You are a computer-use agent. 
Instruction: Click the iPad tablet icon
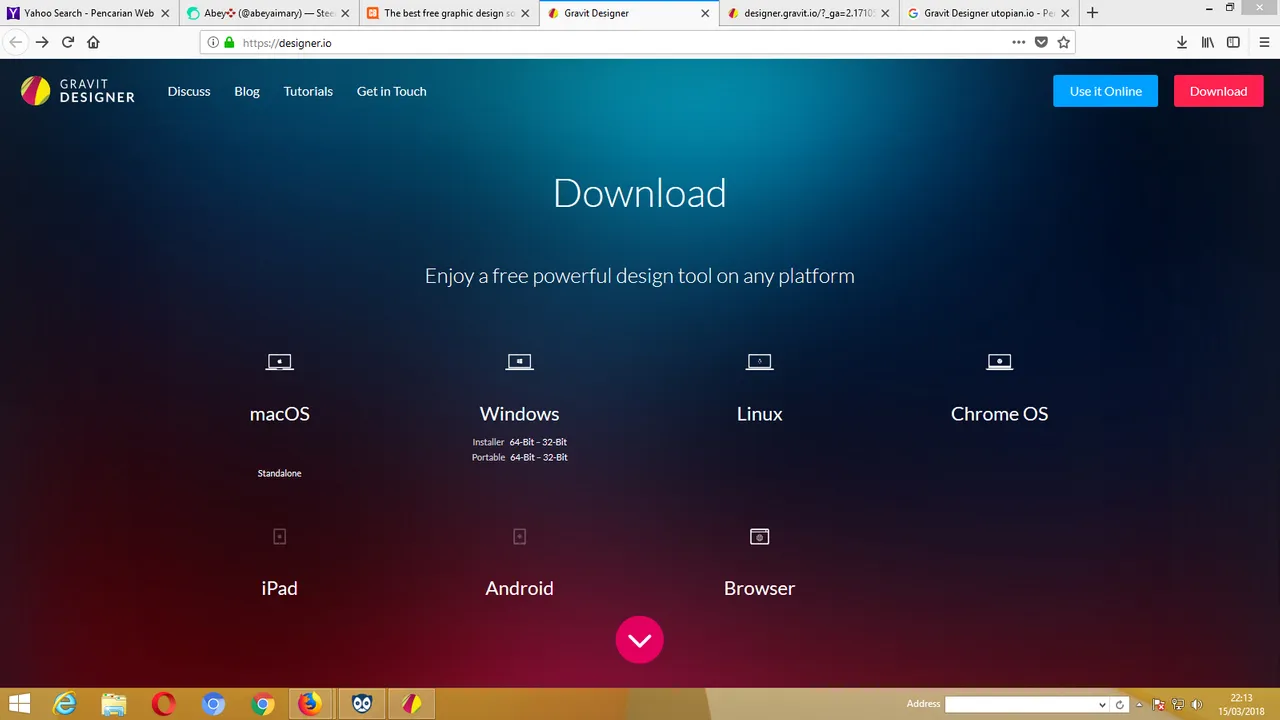pos(279,537)
